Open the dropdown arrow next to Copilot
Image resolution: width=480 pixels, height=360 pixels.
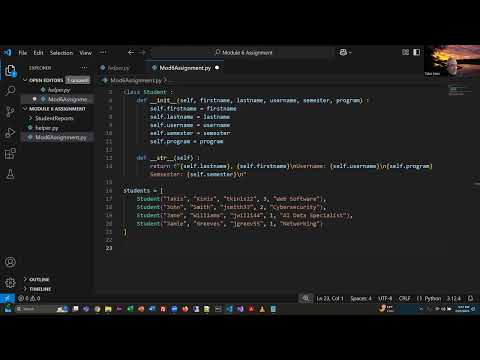point(350,52)
